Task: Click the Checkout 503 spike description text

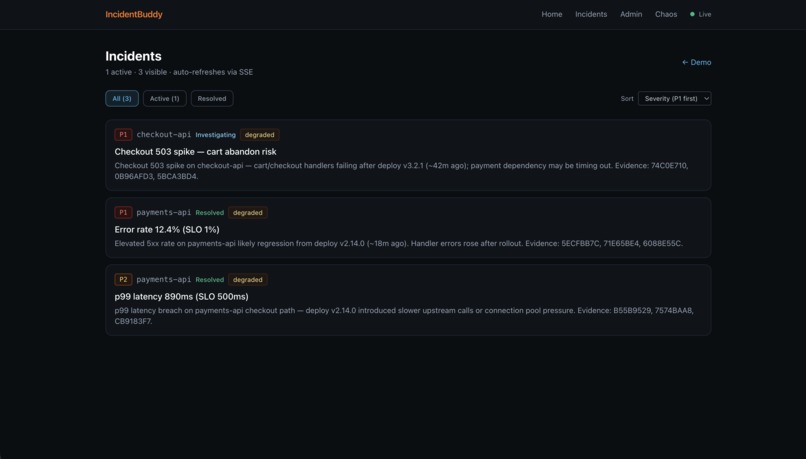Action: pyautogui.click(x=401, y=171)
